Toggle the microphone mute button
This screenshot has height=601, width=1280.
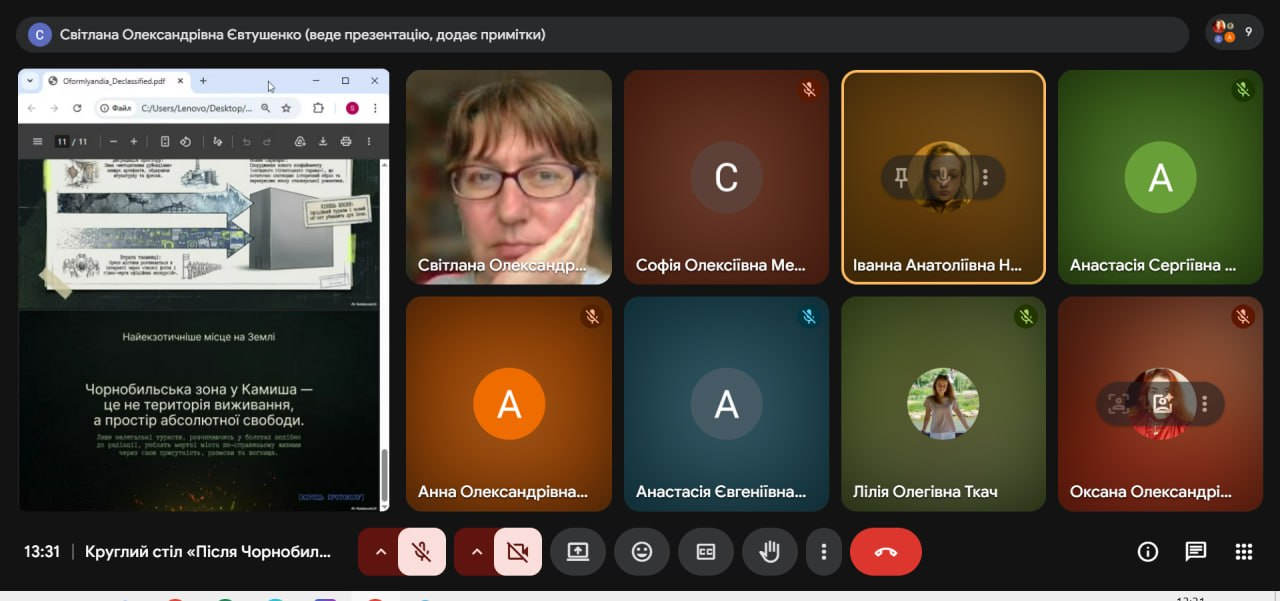tap(422, 552)
